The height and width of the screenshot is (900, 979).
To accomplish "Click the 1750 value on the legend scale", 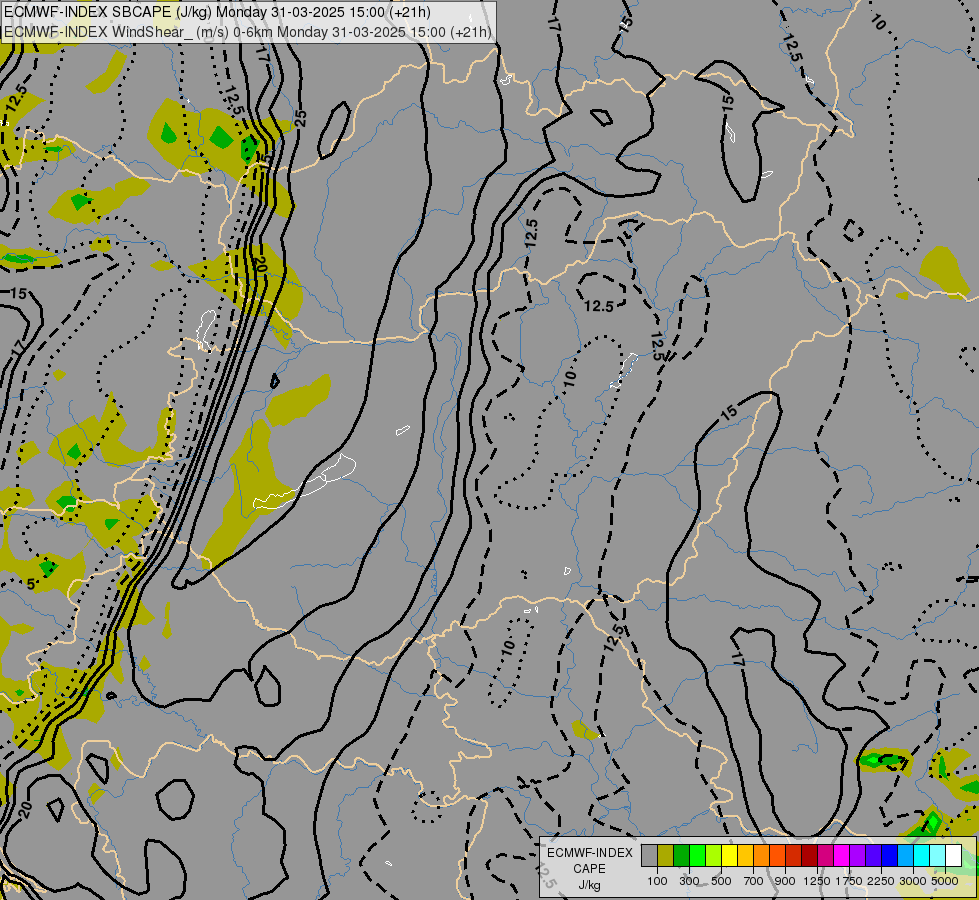I will click(x=849, y=881).
